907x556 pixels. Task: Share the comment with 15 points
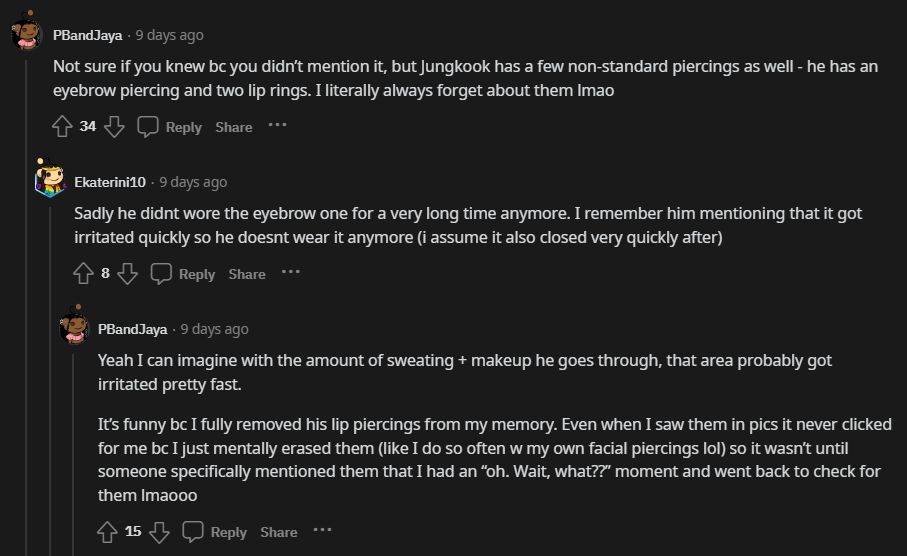pos(279,532)
